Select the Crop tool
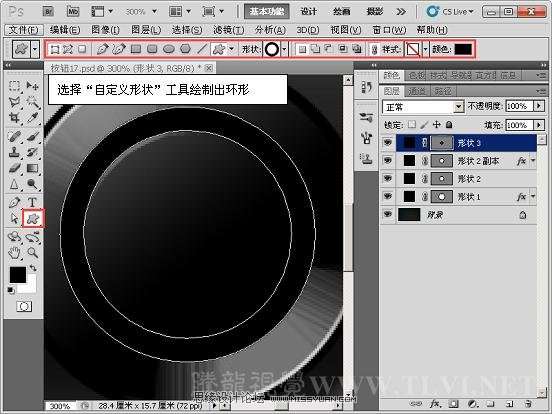This screenshot has width=552, height=414. [x=14, y=118]
